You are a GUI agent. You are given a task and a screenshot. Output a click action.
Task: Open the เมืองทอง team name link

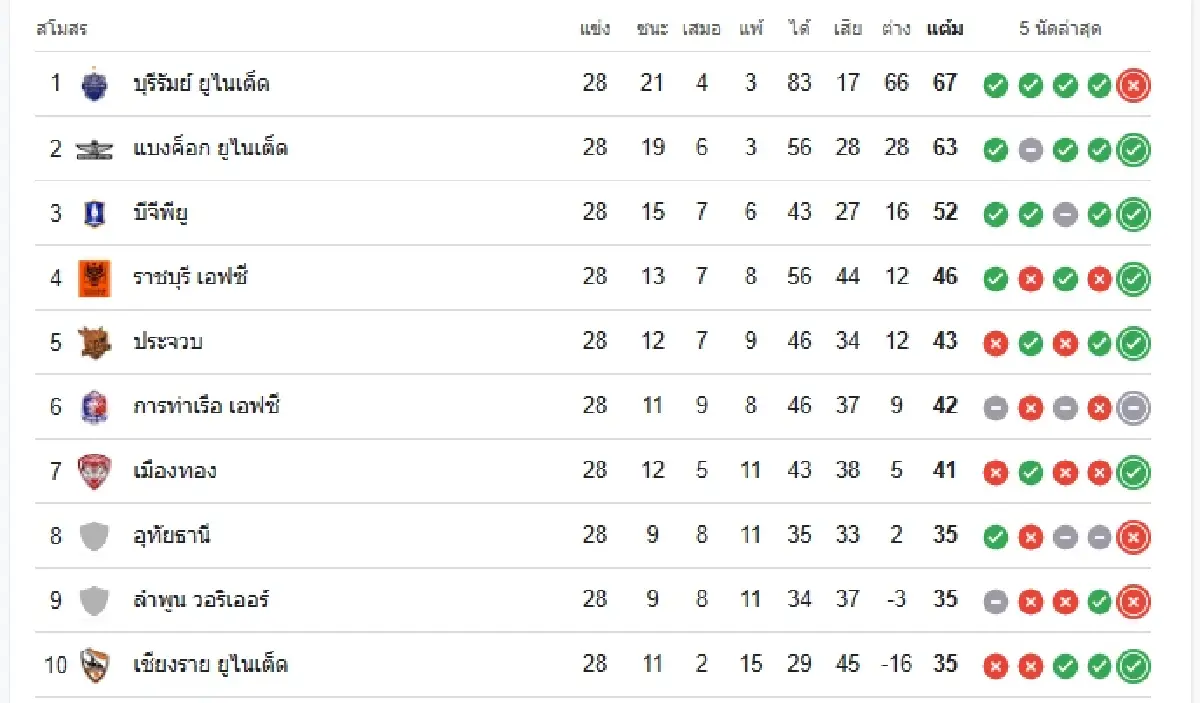pos(175,471)
